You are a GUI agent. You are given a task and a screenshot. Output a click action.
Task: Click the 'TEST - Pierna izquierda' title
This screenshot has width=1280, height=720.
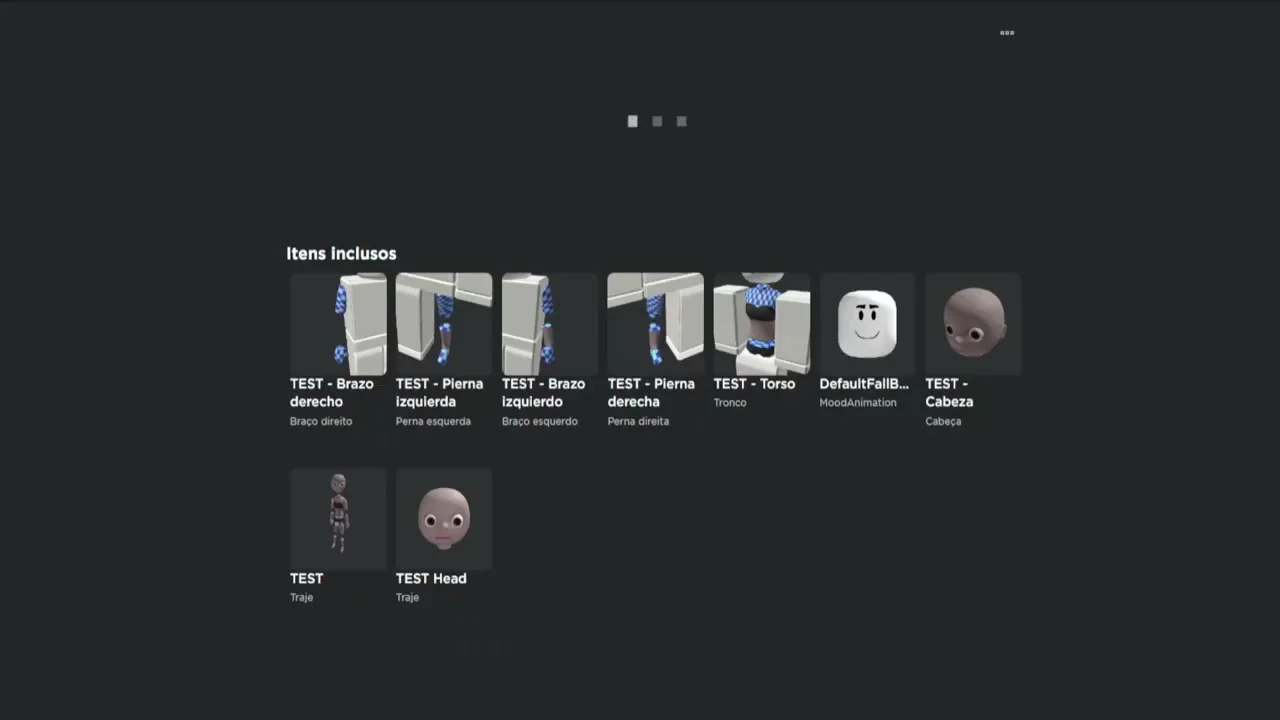[x=439, y=393]
